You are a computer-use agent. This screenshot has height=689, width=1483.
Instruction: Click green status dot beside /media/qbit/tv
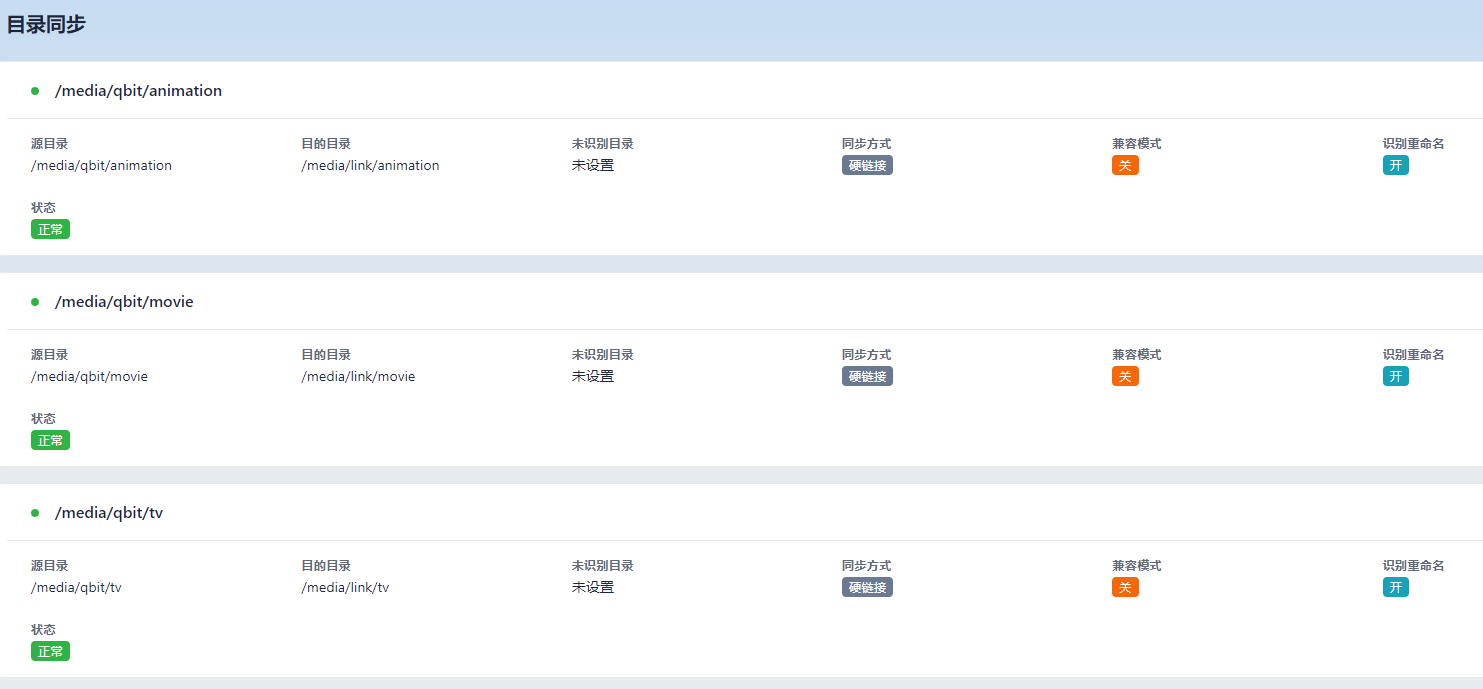(35, 513)
